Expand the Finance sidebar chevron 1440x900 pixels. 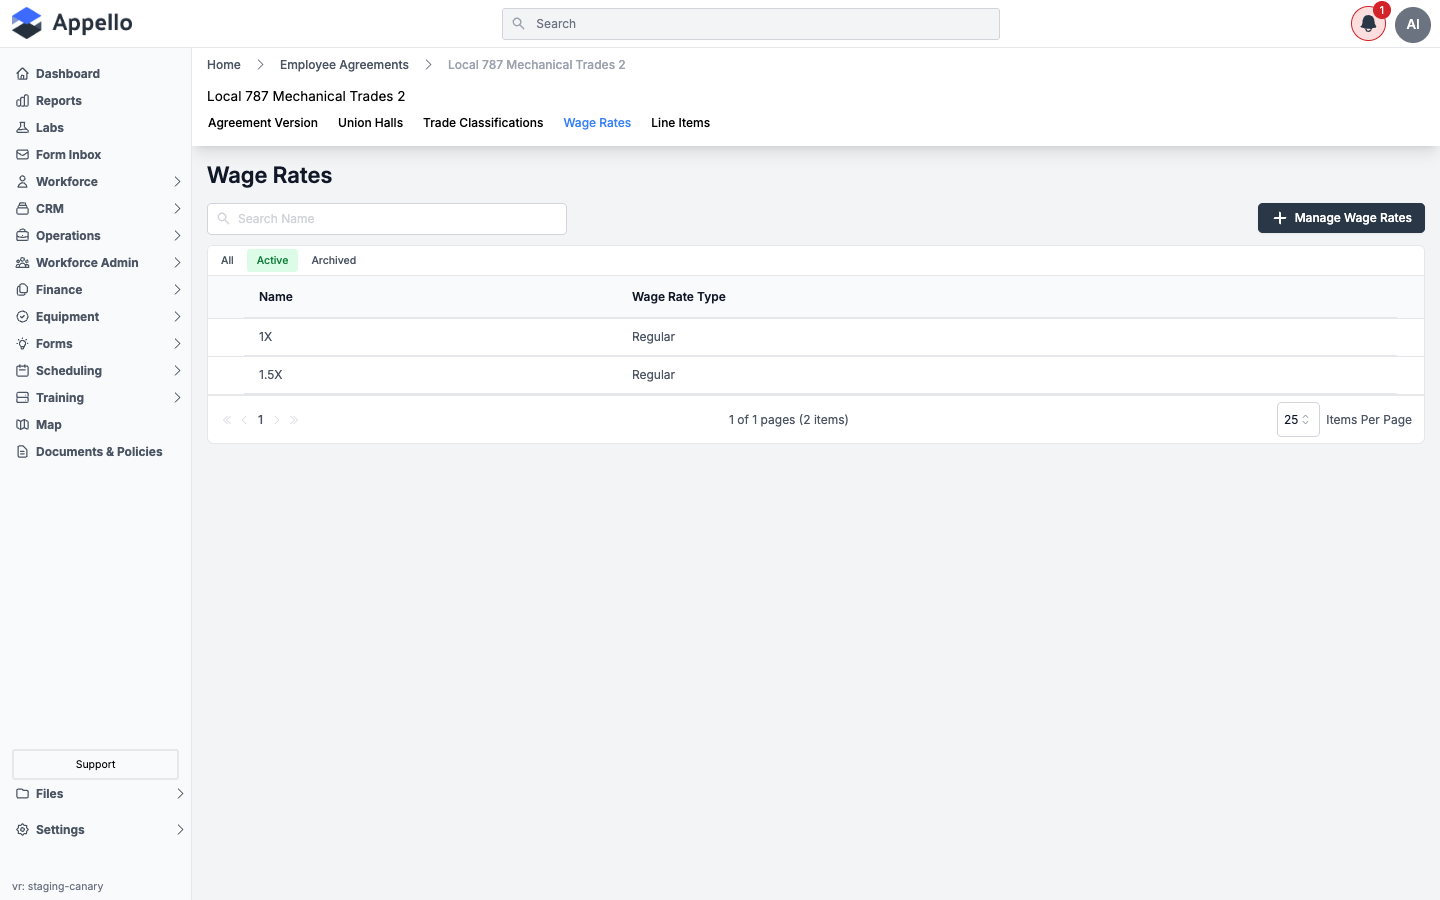[177, 290]
